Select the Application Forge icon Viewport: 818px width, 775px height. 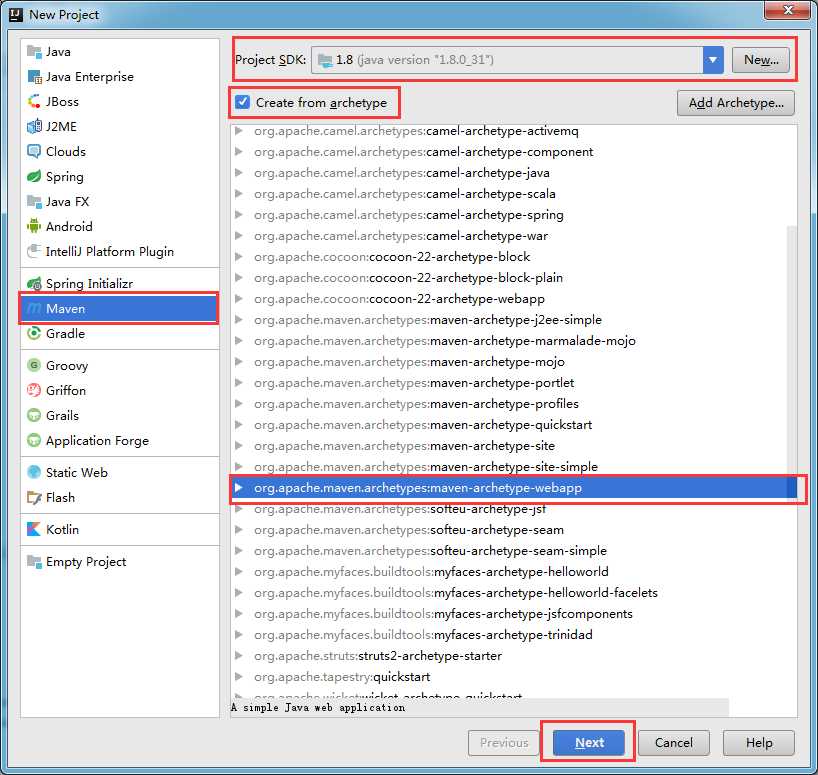pos(34,441)
